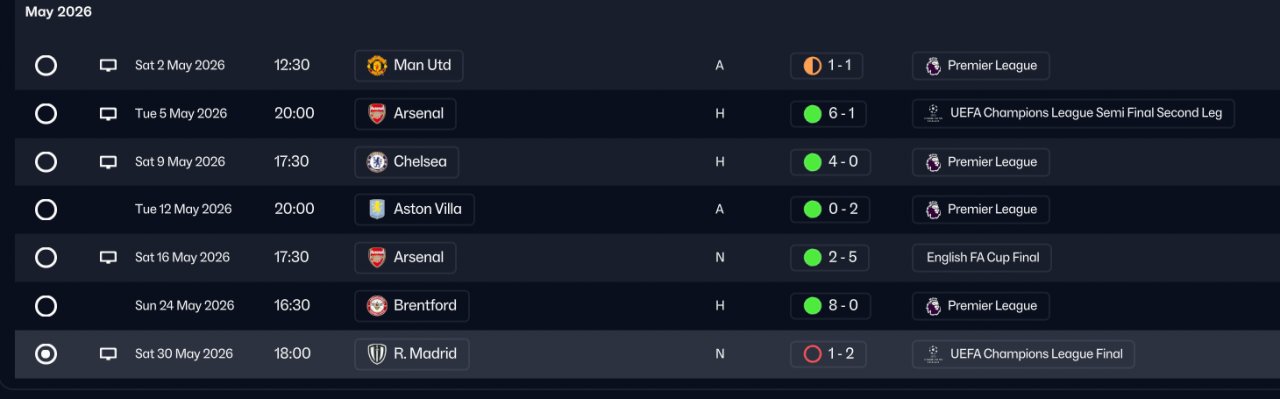Open the Man Utd team button
Viewport: 1280px width, 399px height.
click(409, 66)
